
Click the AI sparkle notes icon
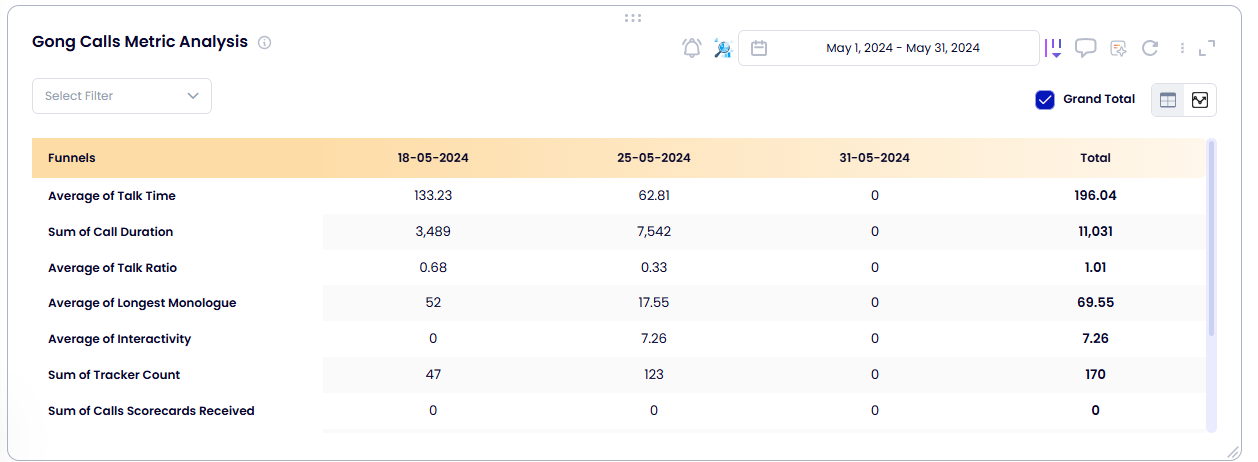[1119, 48]
